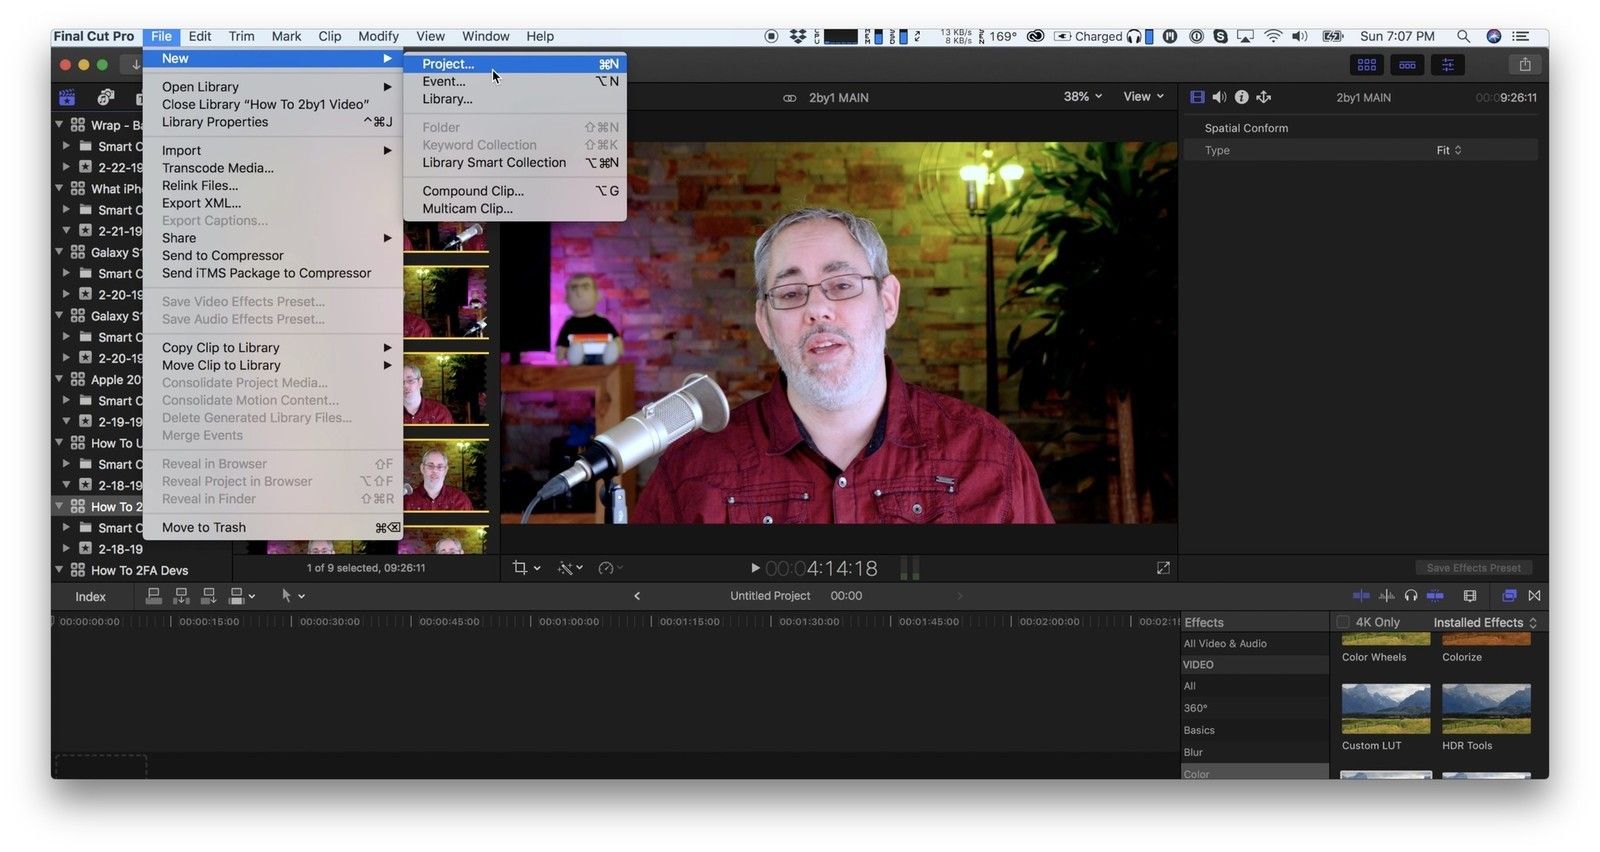Image resolution: width=1600 pixels, height=852 pixels.
Task: Toggle solo headphones icon
Action: coord(1410,596)
